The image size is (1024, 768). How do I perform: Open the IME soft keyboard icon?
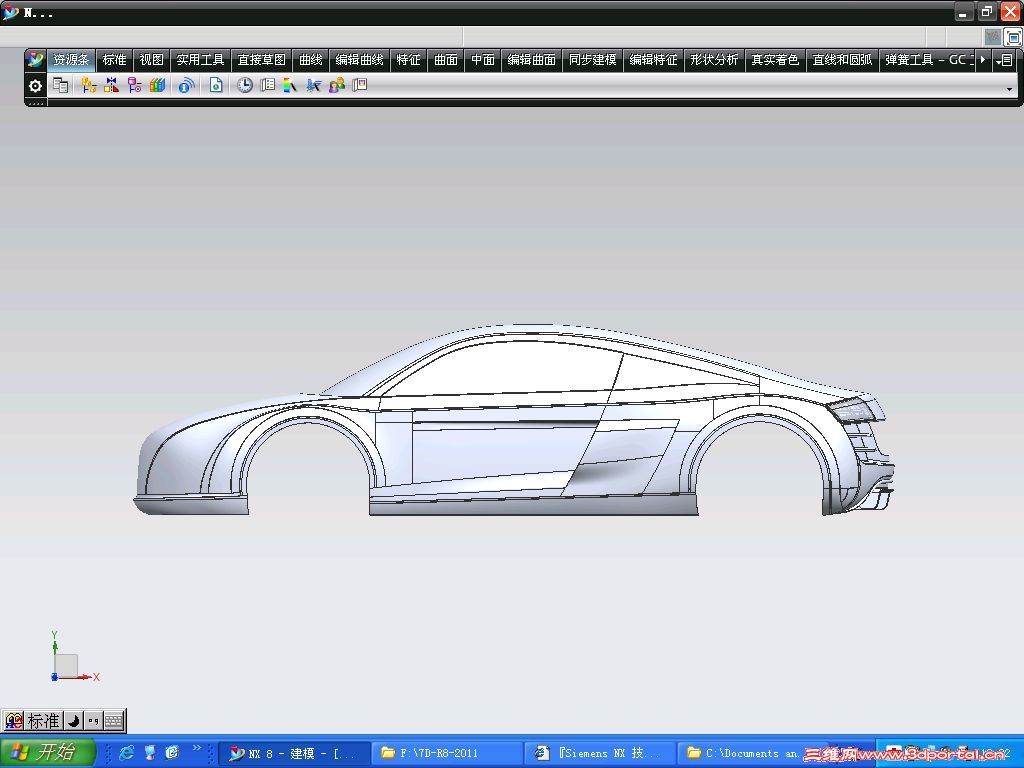pyautogui.click(x=114, y=721)
